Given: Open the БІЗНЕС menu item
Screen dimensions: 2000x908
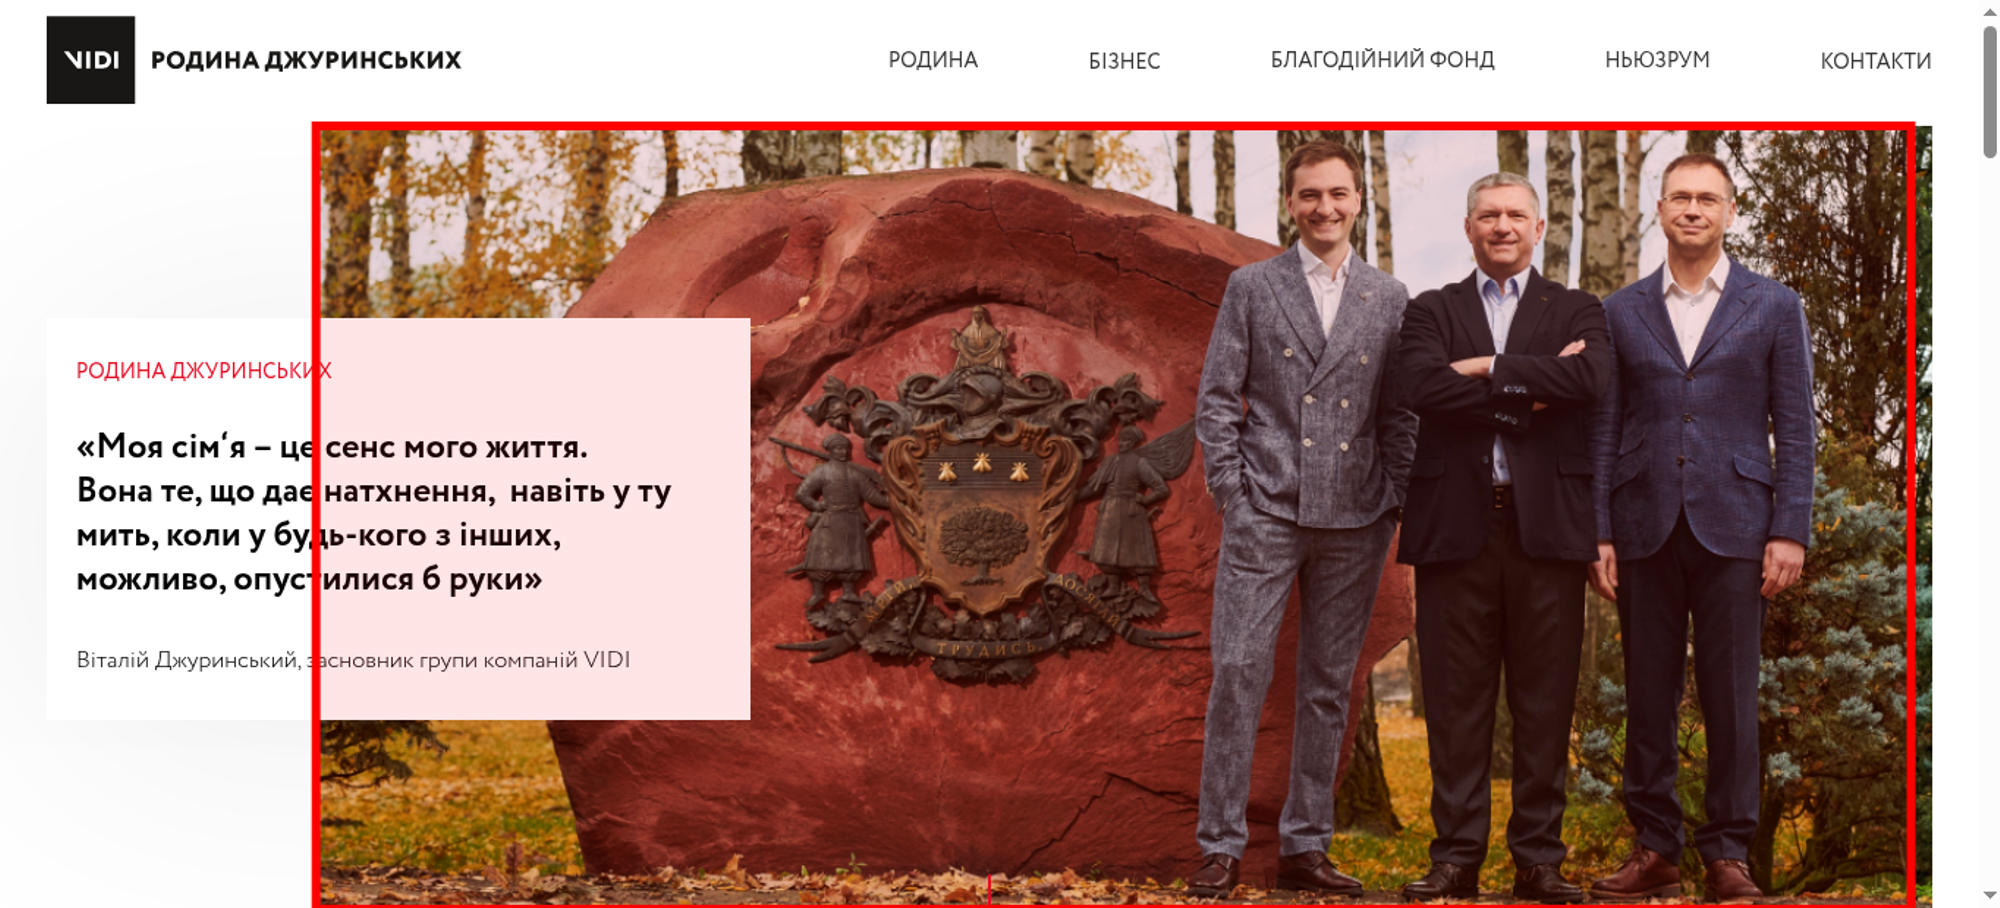Looking at the screenshot, I should pyautogui.click(x=1124, y=61).
